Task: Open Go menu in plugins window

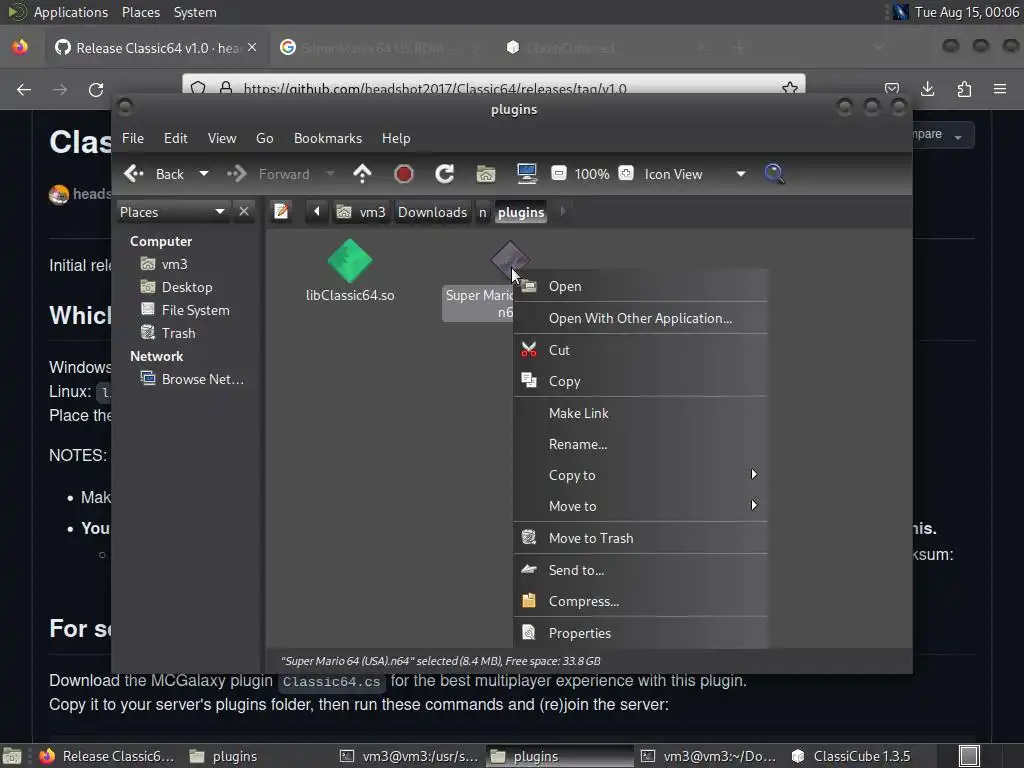Action: 264,138
